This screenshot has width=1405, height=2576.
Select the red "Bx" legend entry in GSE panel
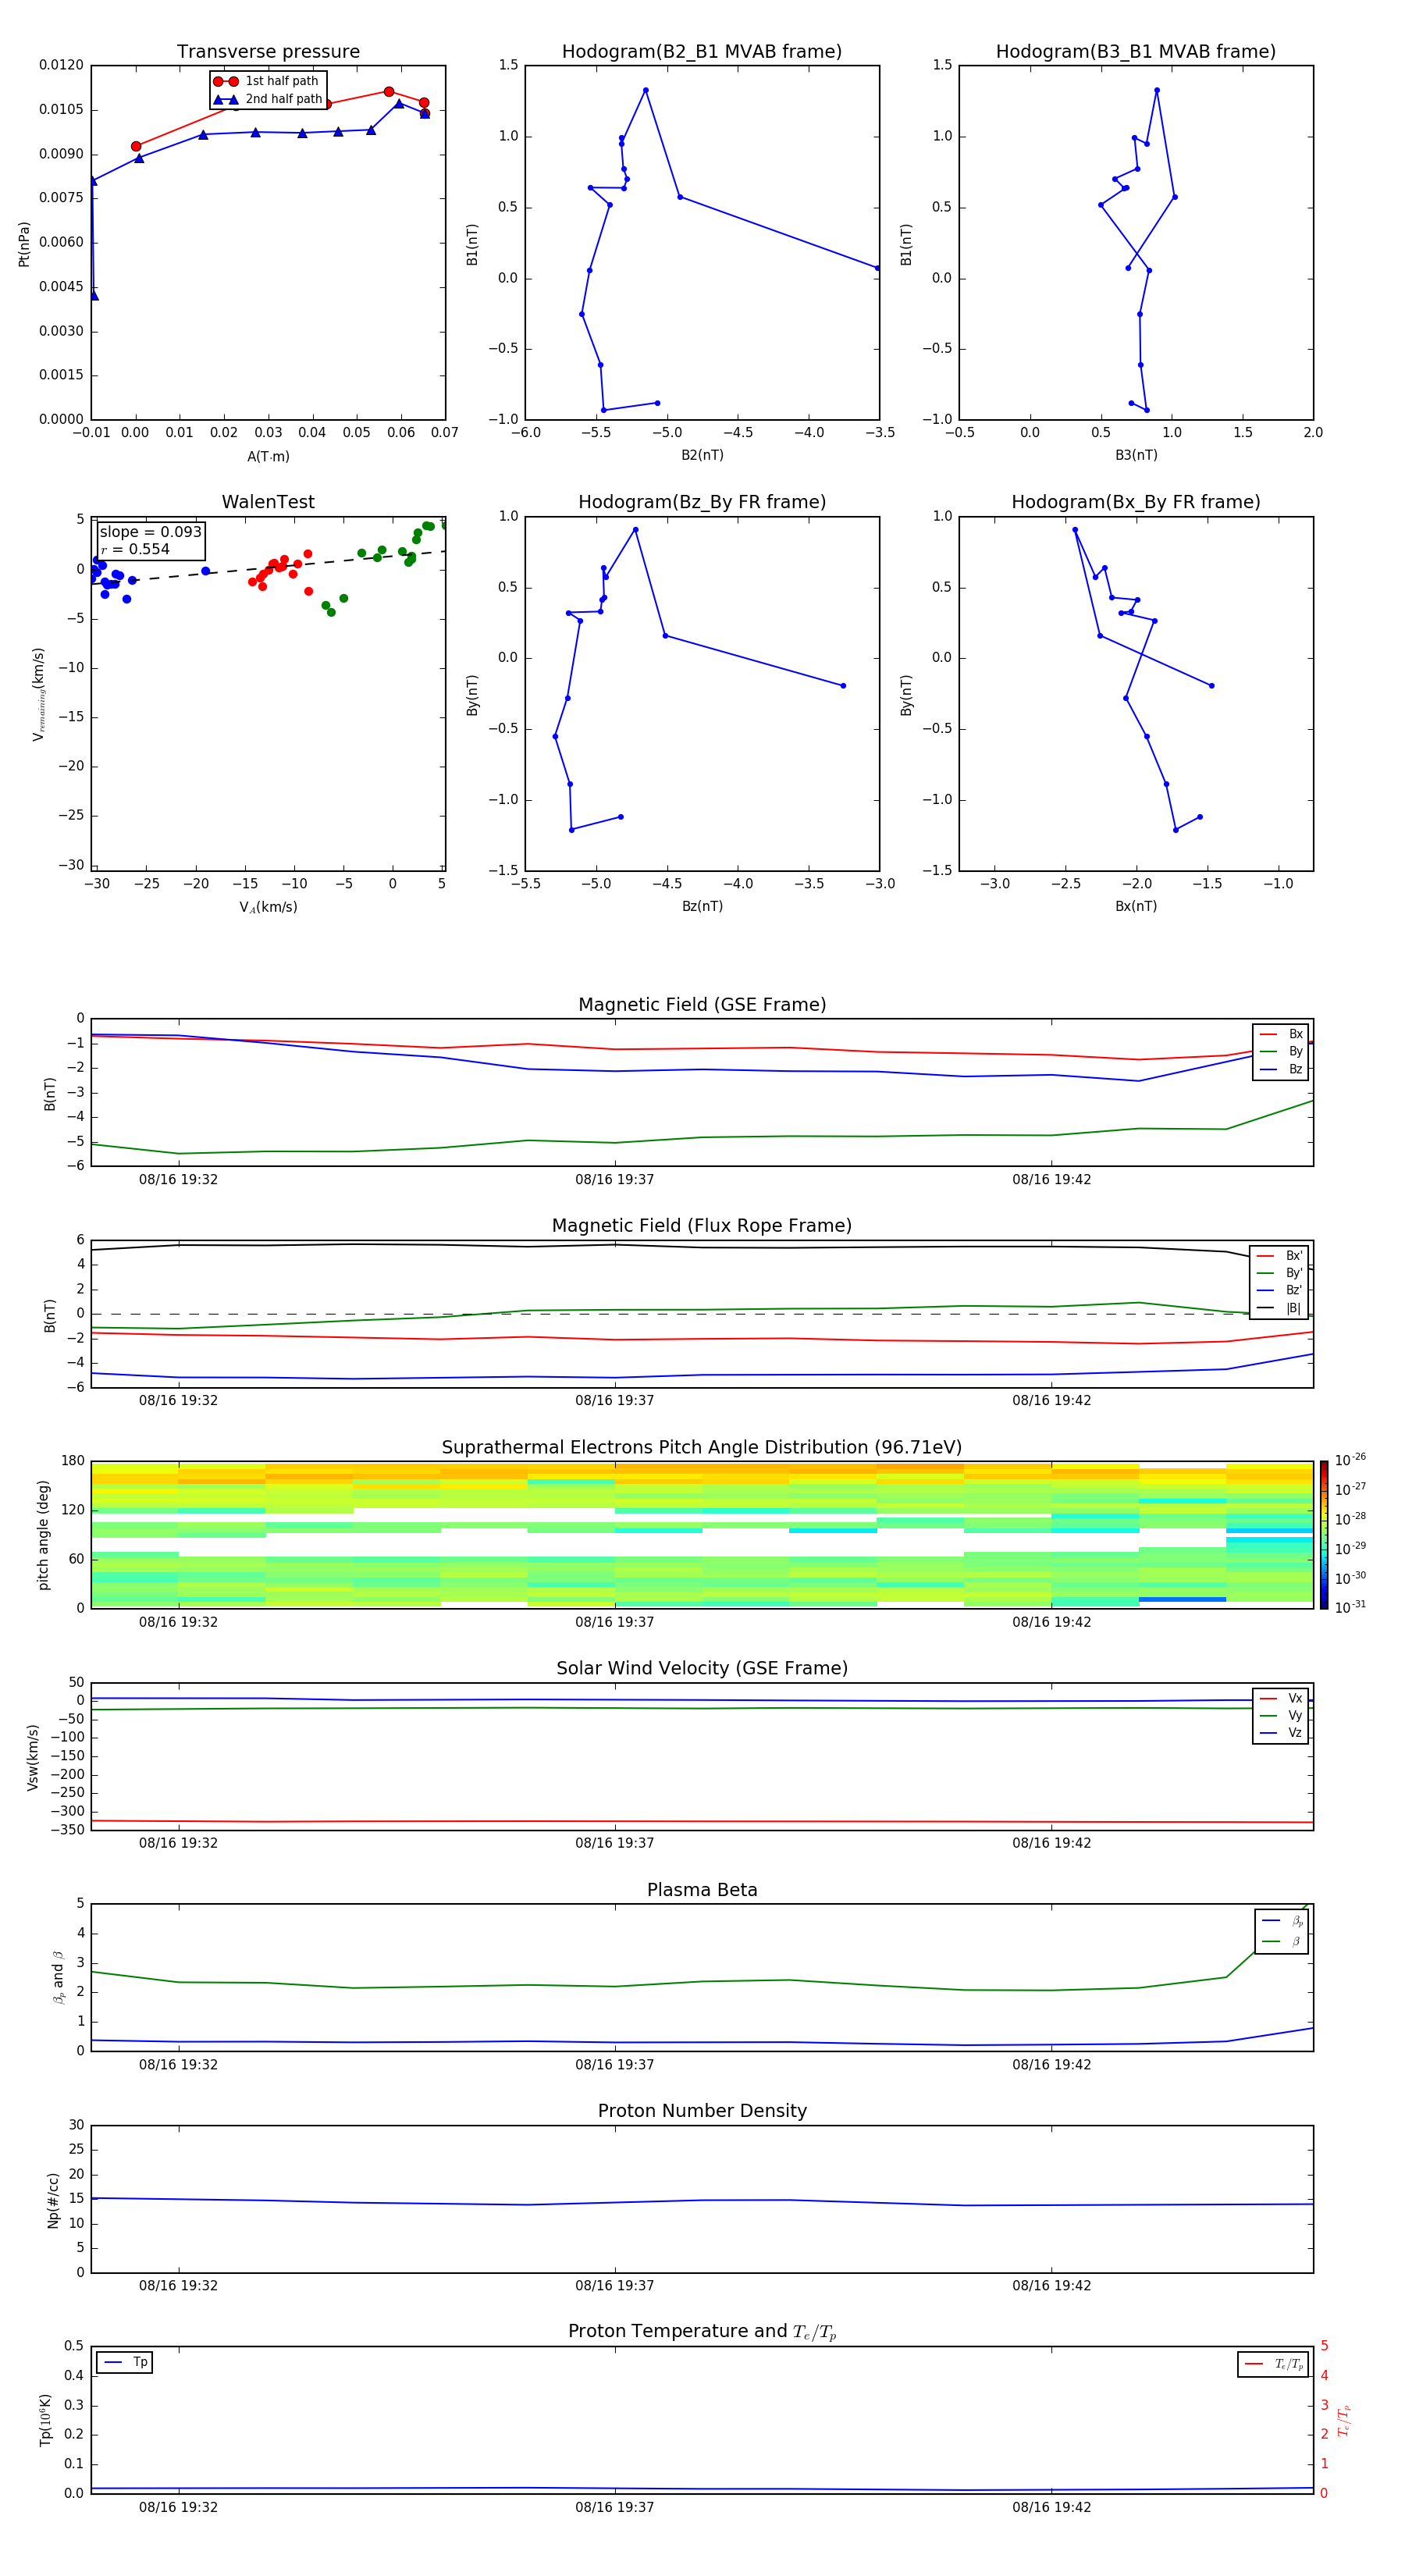(x=1281, y=1034)
